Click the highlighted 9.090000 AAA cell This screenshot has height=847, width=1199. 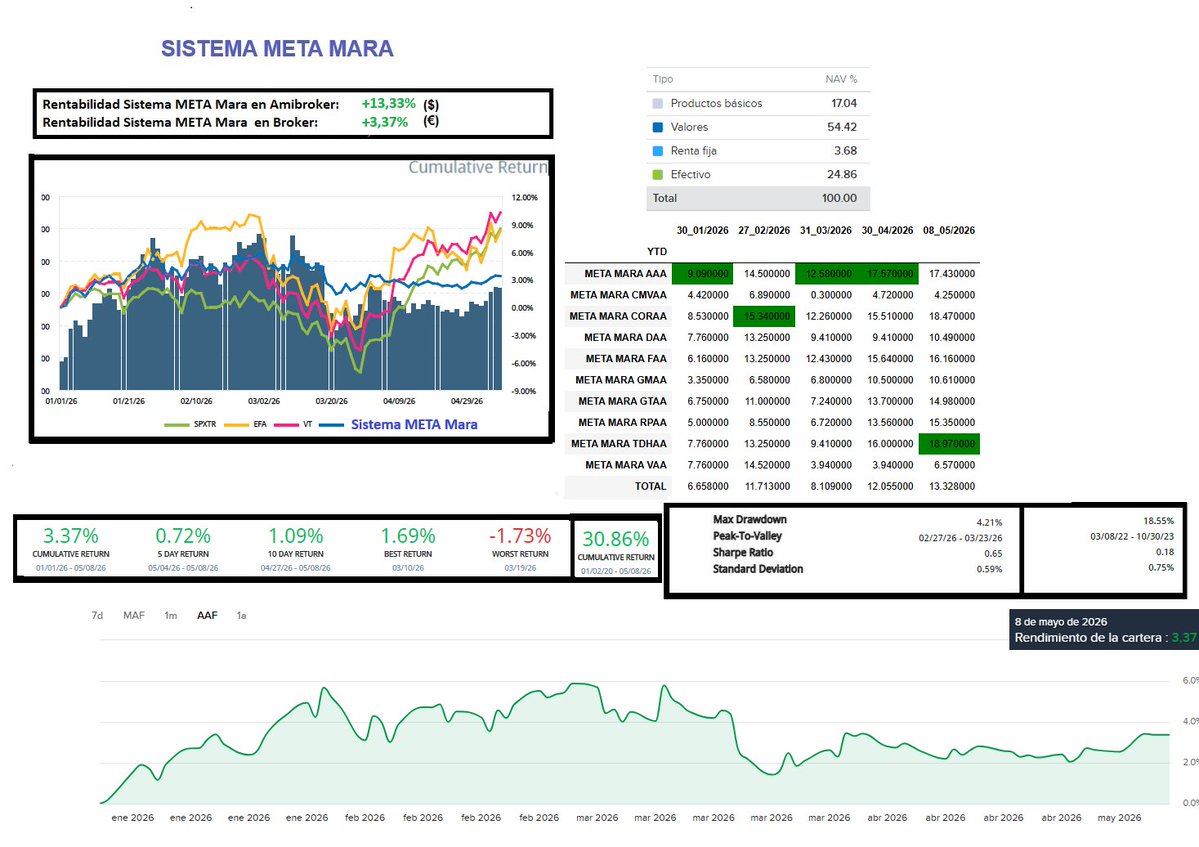tap(703, 274)
